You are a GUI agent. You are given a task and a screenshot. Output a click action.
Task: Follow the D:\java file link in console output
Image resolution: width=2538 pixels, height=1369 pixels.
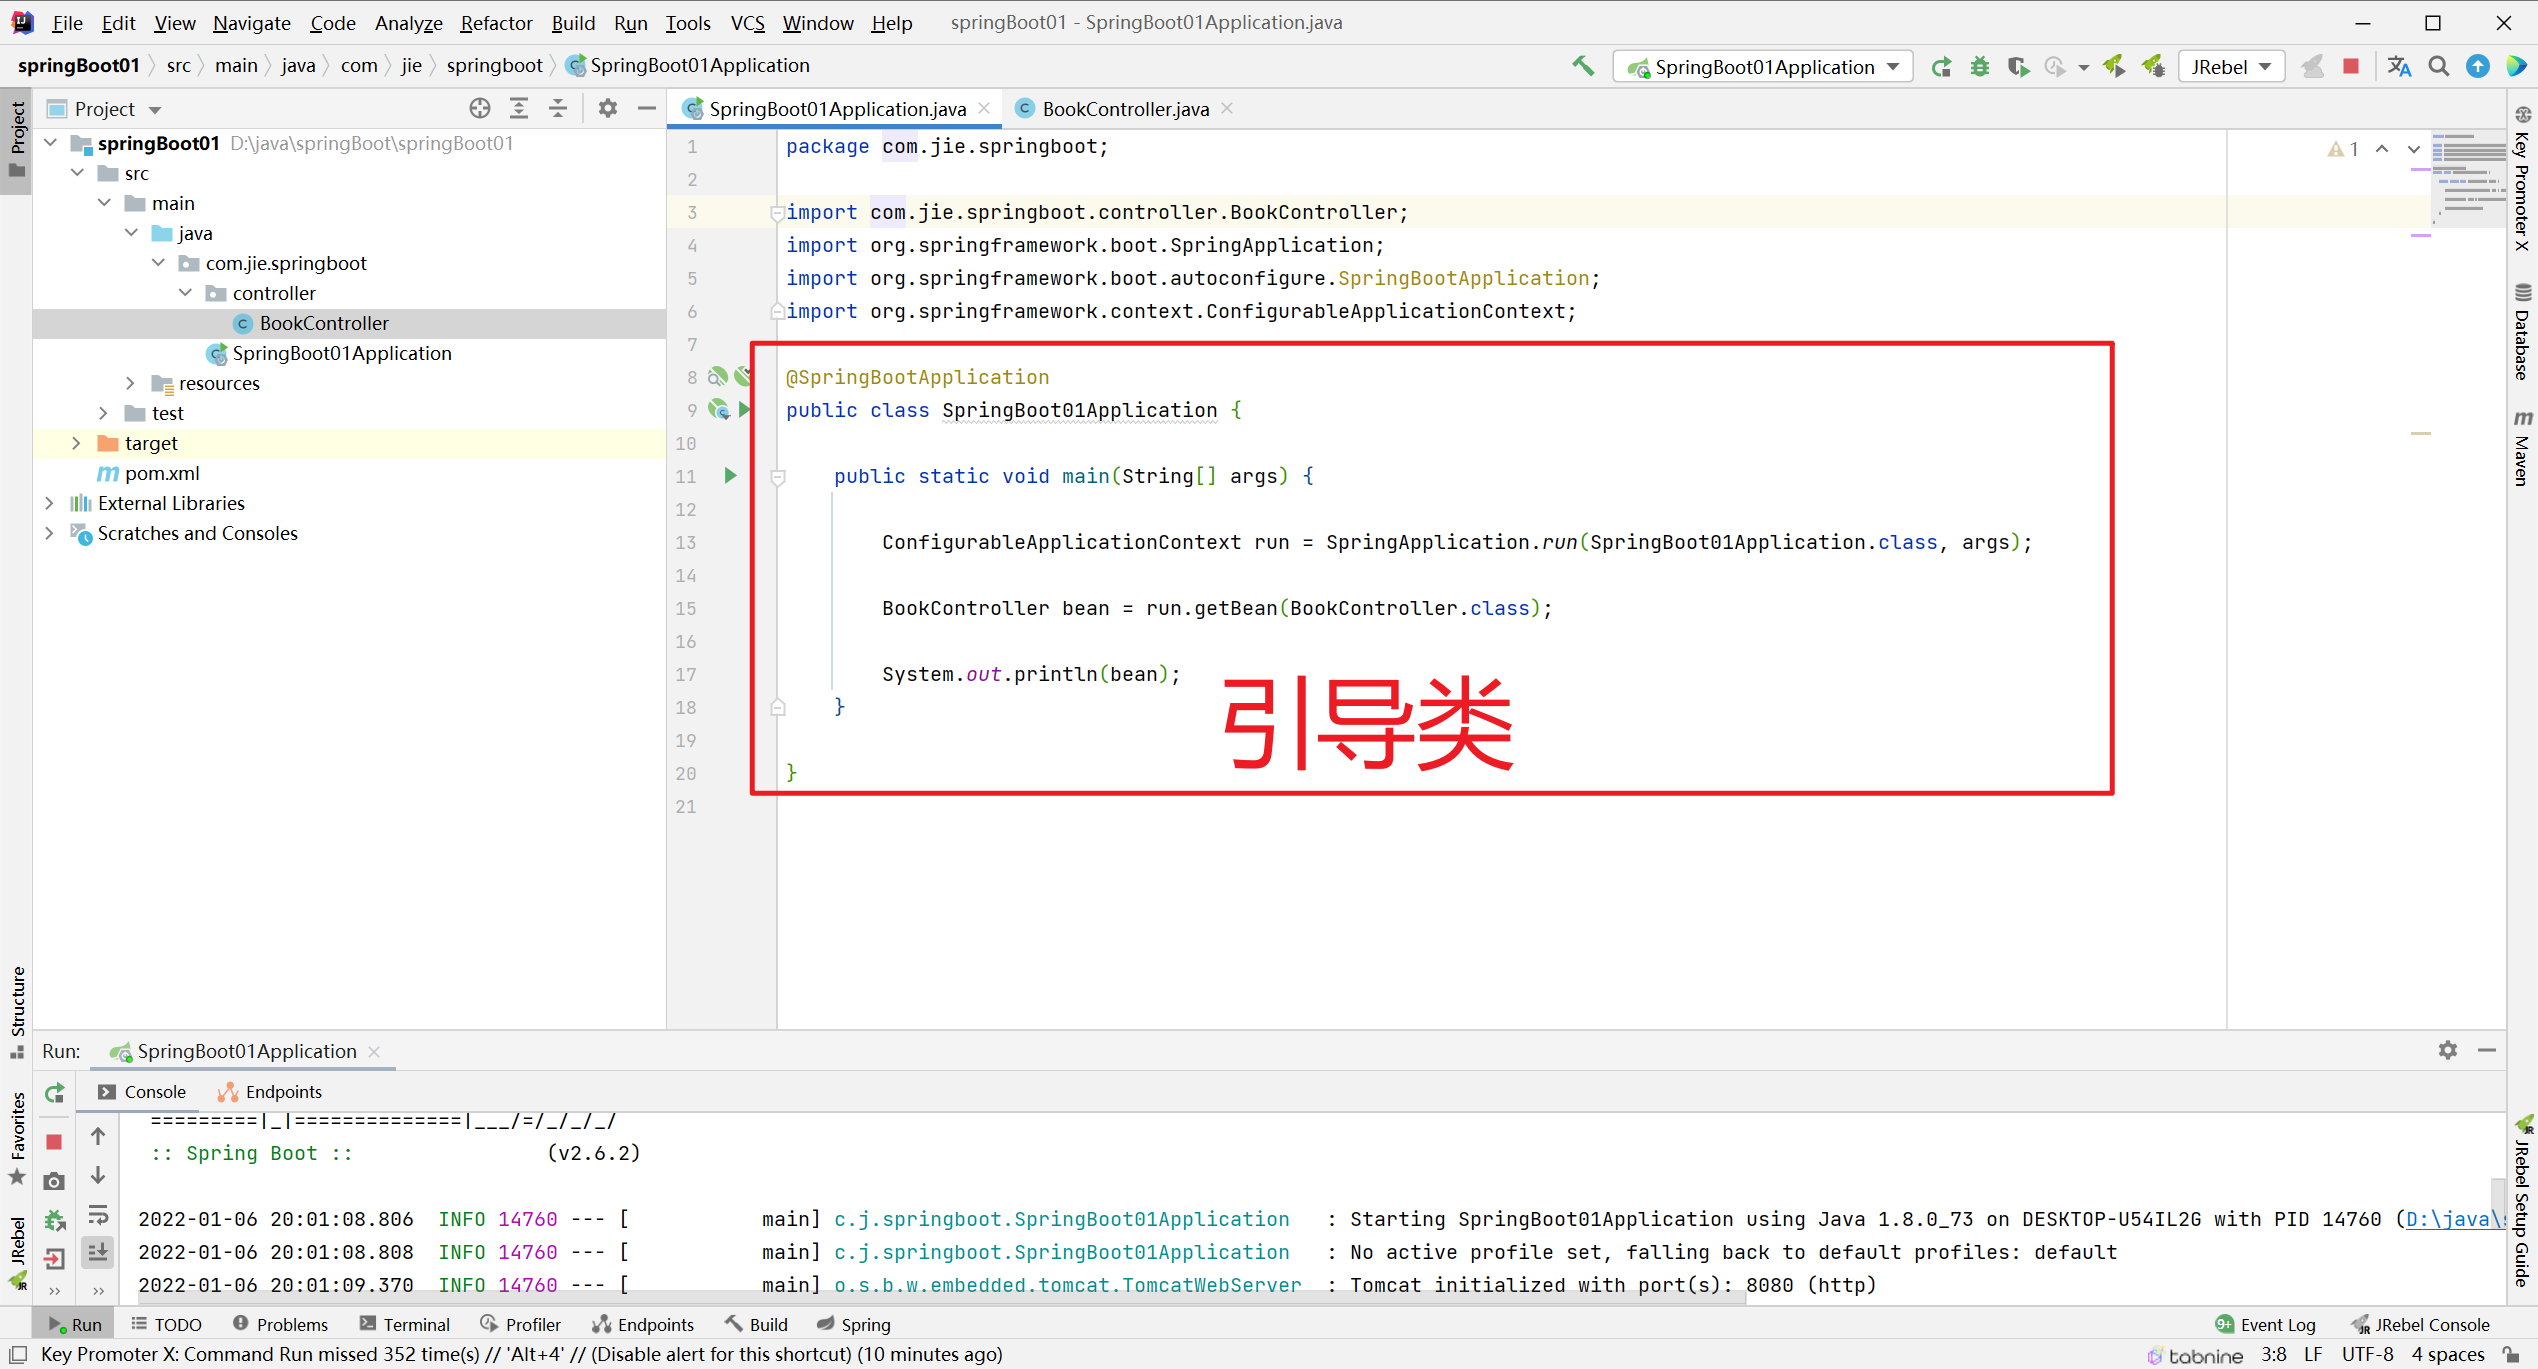click(x=2447, y=1219)
